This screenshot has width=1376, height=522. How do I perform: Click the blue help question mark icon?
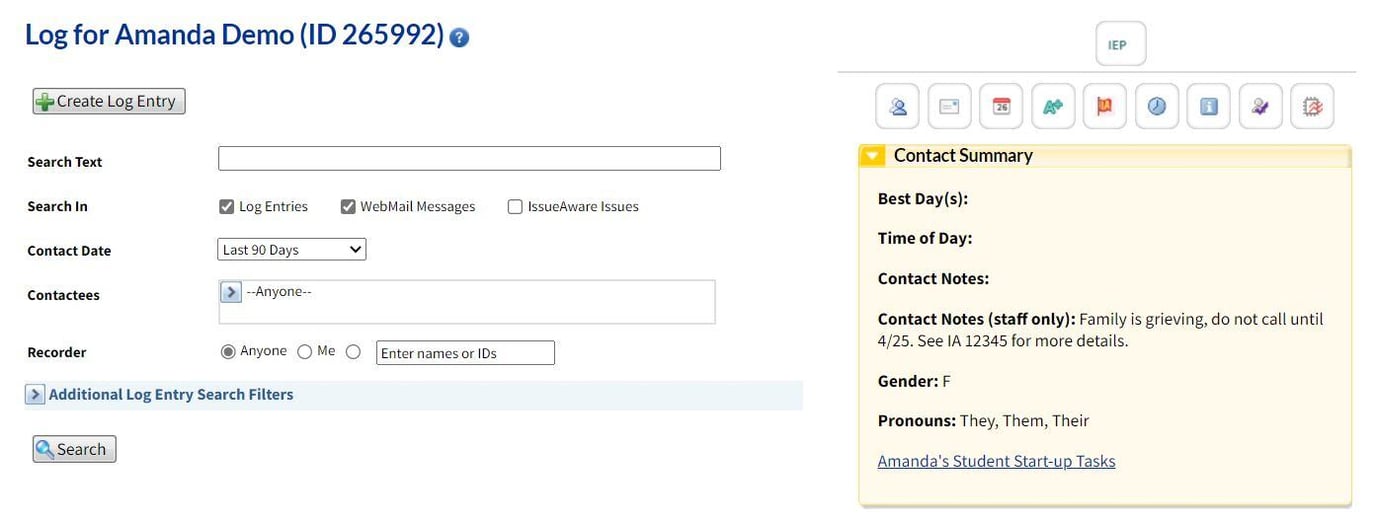[x=459, y=38]
